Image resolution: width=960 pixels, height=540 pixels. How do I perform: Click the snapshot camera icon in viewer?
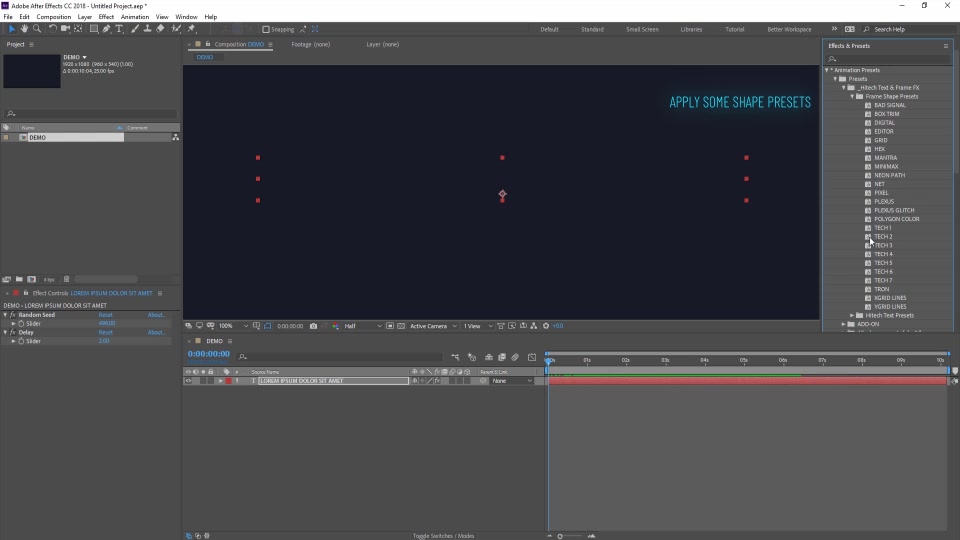[x=313, y=326]
